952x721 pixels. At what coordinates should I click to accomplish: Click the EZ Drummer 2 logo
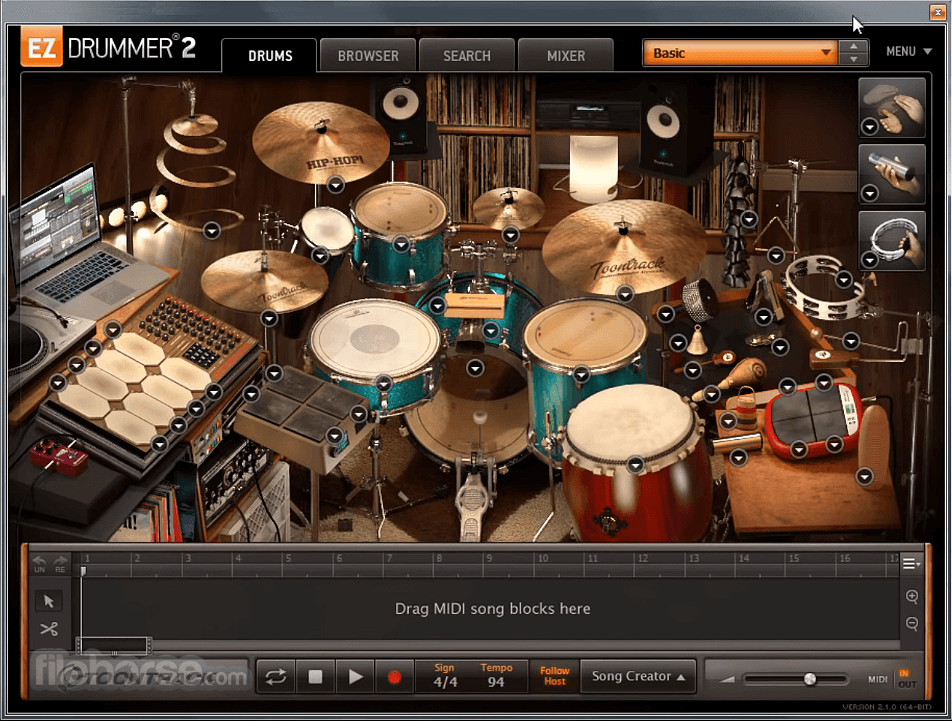109,47
